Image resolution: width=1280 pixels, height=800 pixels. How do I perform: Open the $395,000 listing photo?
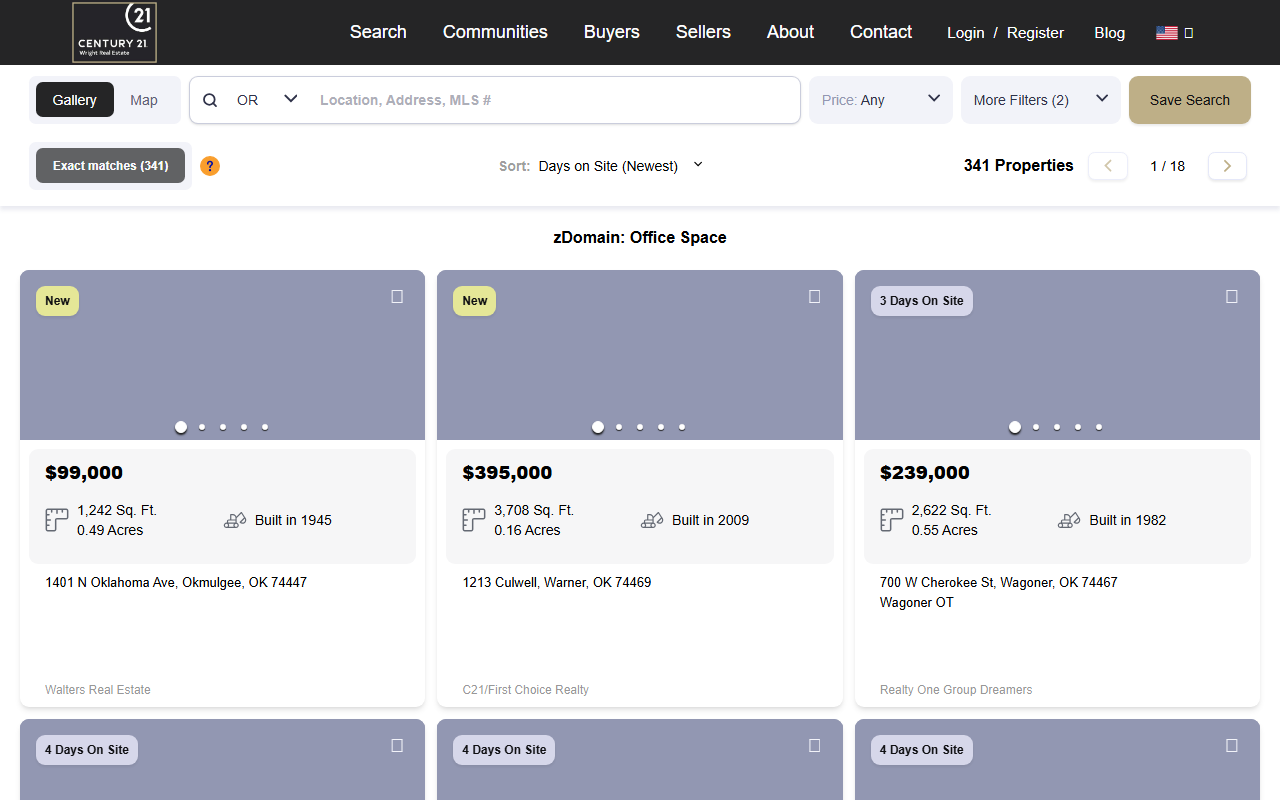(x=640, y=355)
